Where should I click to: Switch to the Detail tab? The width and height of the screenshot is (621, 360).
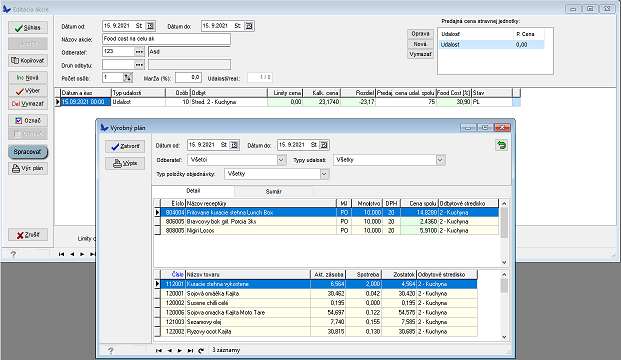(193, 191)
